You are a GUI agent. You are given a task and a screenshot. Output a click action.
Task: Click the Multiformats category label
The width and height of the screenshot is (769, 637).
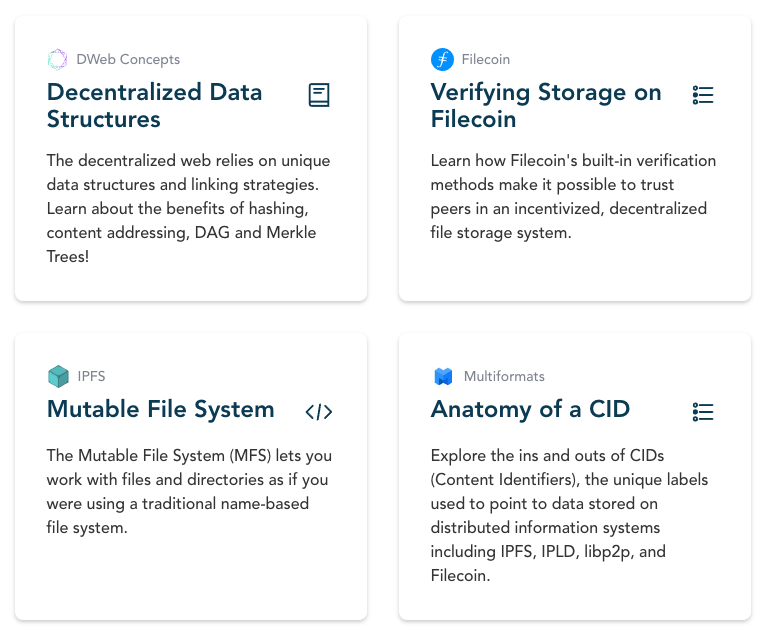pyautogui.click(x=504, y=376)
